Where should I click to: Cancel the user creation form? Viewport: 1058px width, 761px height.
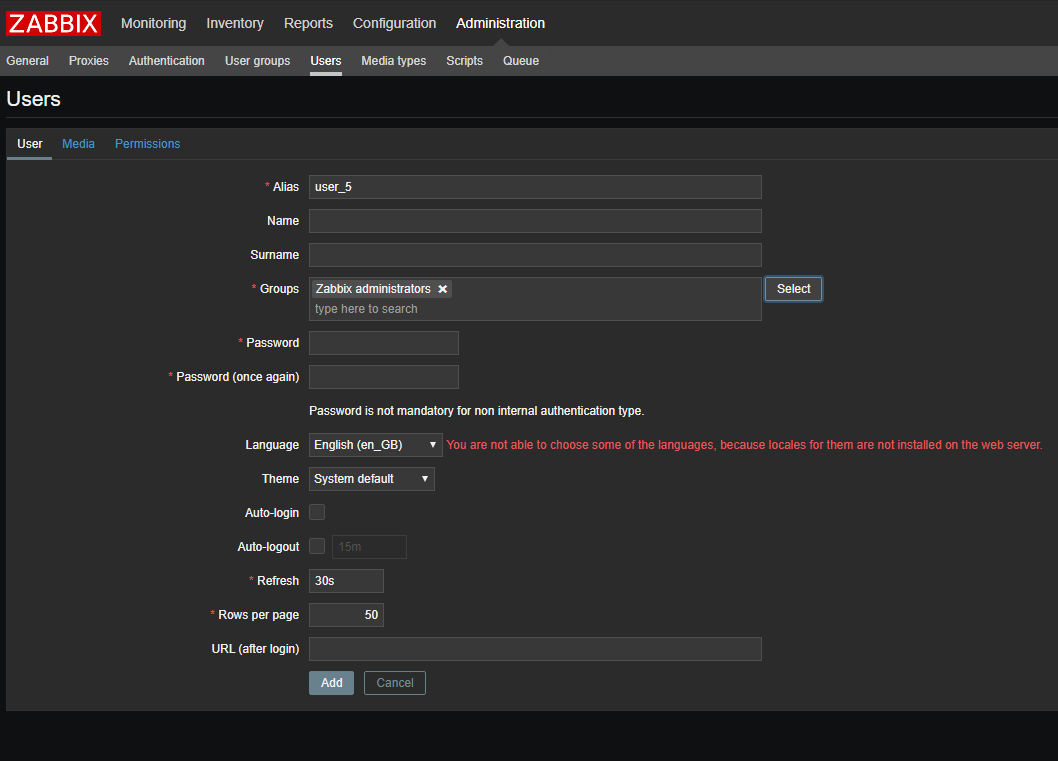point(394,683)
